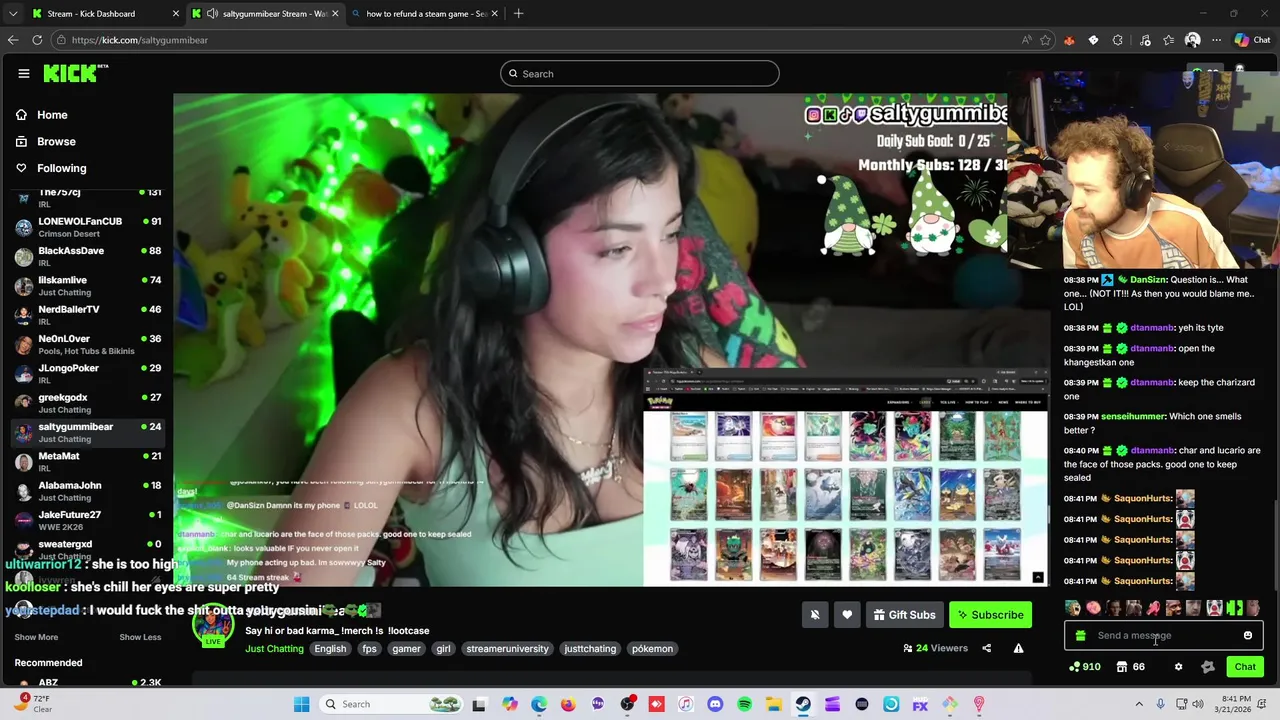The image size is (1280, 720).
Task: Click the Kick logo
Action: pos(72,73)
